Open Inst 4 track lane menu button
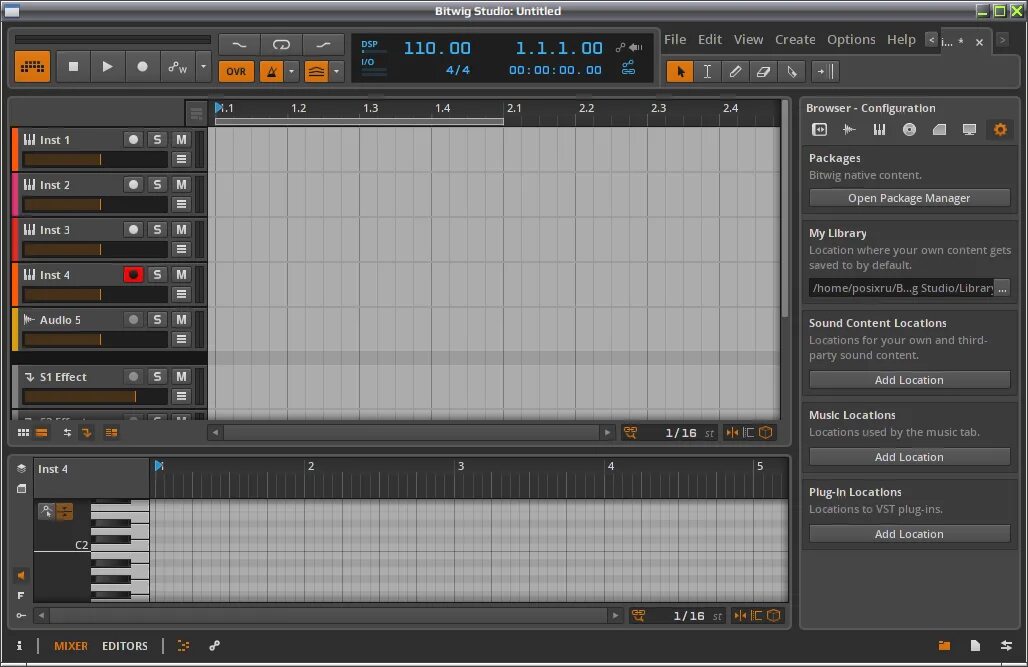Screen dimensions: 1028x667 tap(182, 294)
